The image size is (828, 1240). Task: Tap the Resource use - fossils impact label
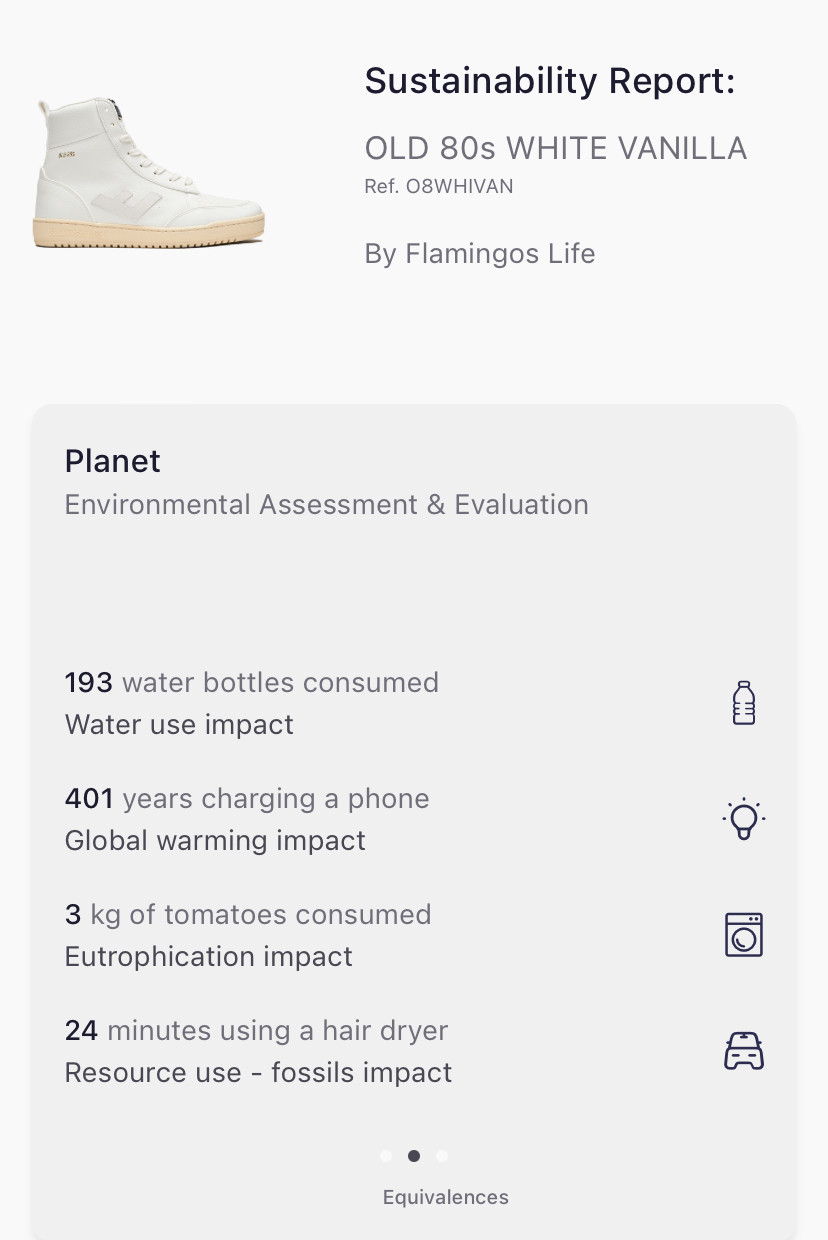click(258, 1073)
